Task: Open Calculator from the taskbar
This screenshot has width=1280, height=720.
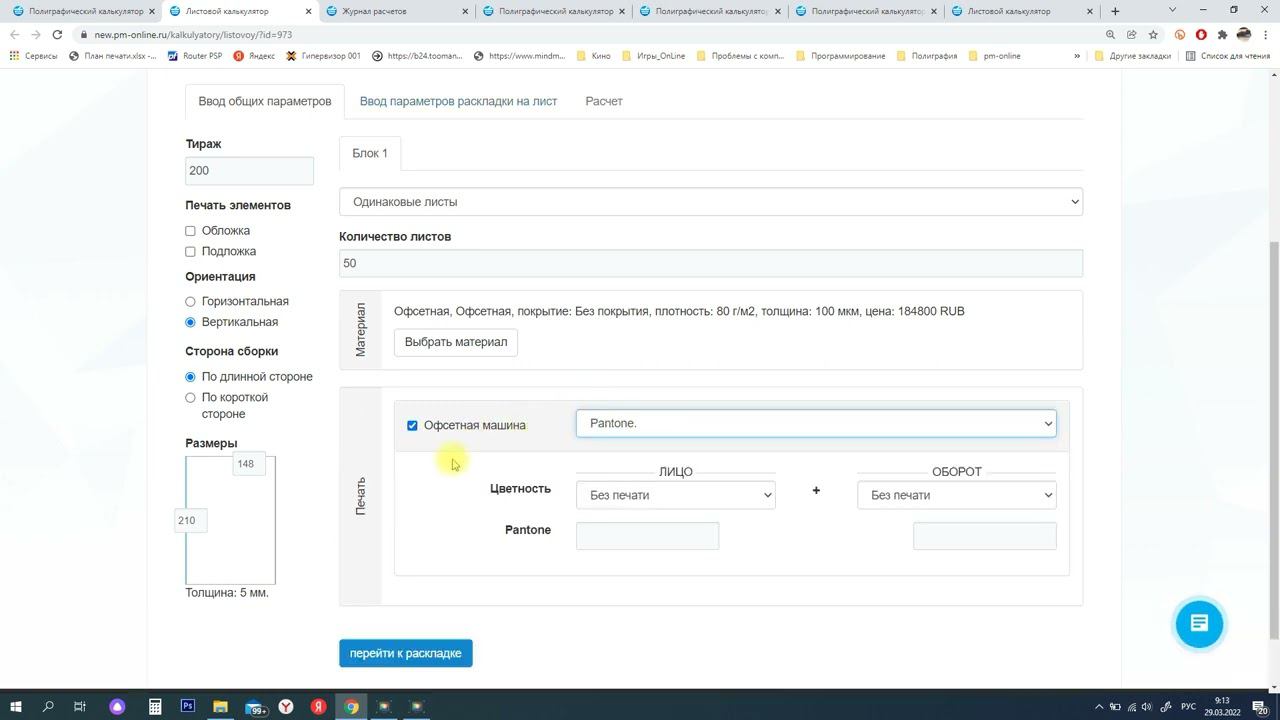Action: pyautogui.click(x=155, y=707)
